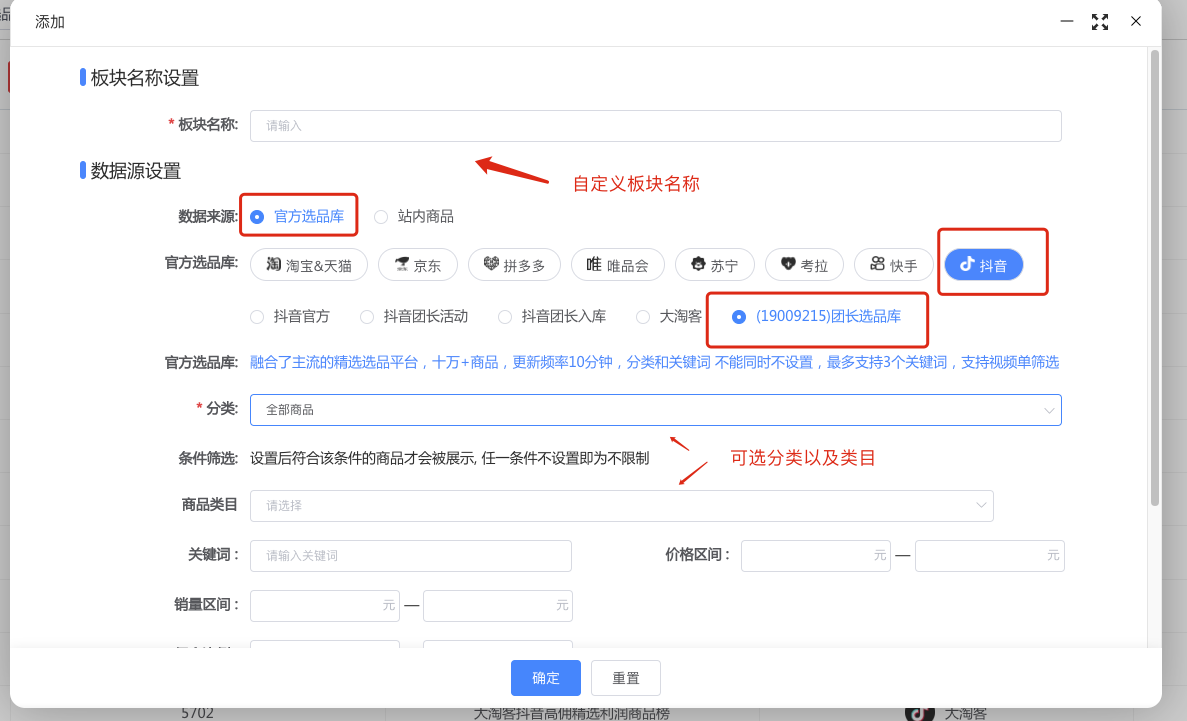Click the minimum 价格区间 input field
Image resolution: width=1187 pixels, height=721 pixels.
pyautogui.click(x=815, y=556)
